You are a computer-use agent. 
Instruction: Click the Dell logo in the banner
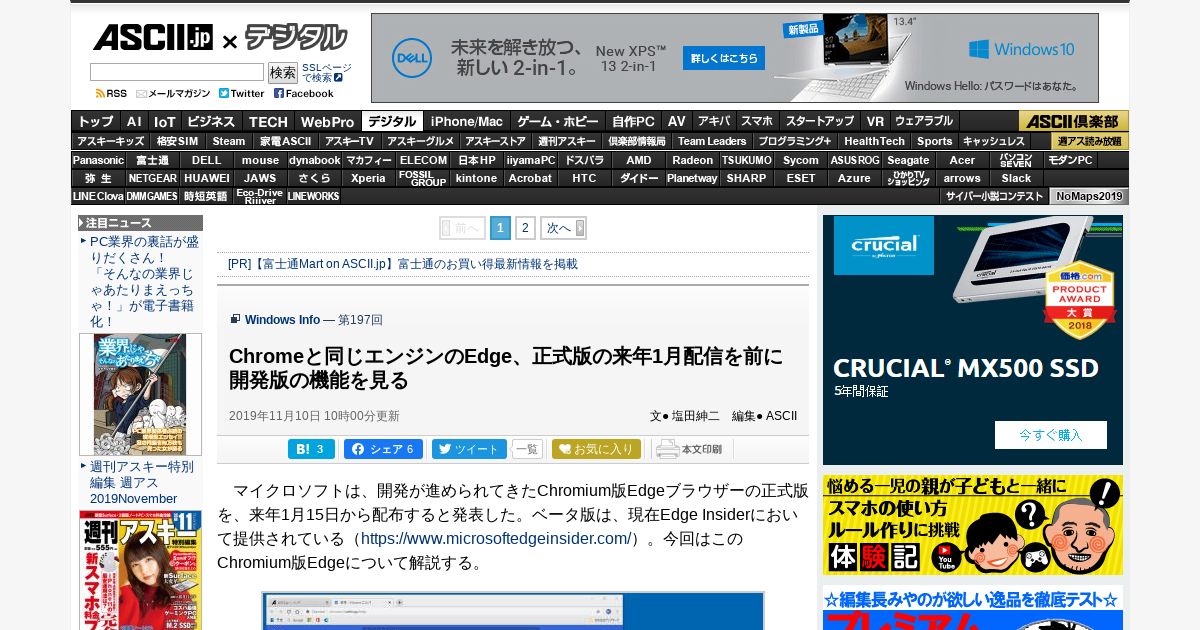411,58
